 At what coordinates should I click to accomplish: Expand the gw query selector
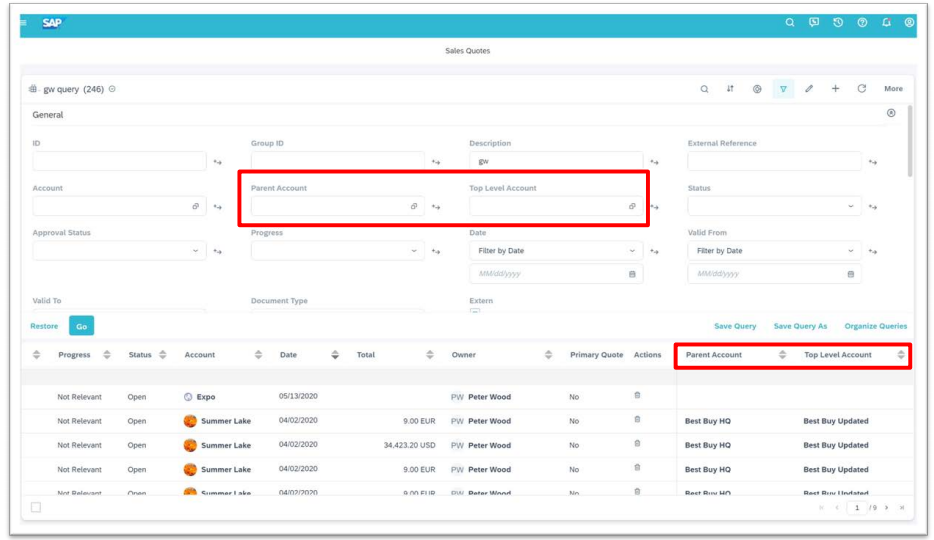pyautogui.click(x=112, y=89)
